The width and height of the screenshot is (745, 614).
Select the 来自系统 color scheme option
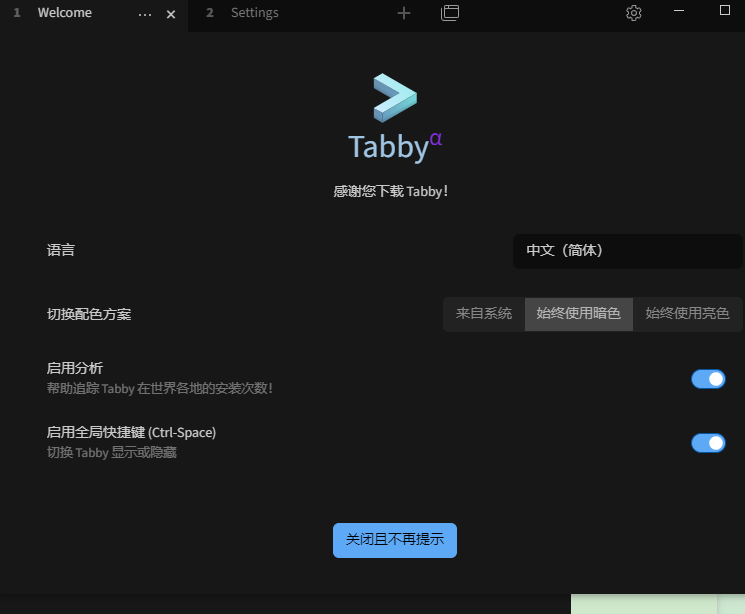tap(484, 314)
